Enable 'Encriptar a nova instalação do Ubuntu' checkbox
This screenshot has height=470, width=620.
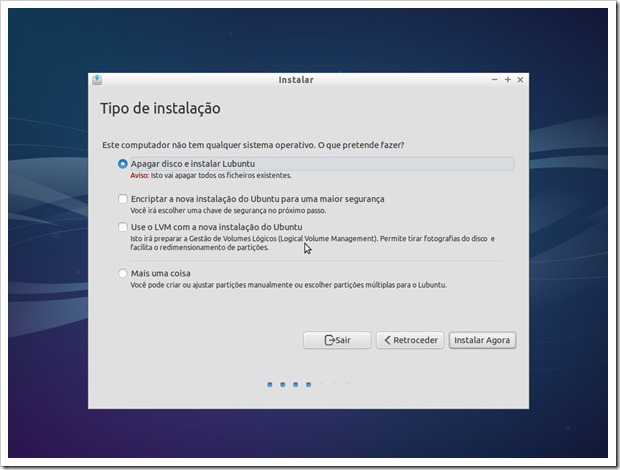123,198
